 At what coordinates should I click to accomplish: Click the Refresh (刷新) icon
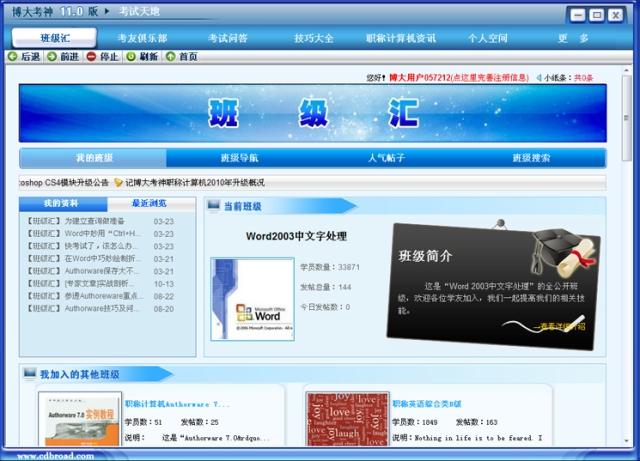click(131, 57)
